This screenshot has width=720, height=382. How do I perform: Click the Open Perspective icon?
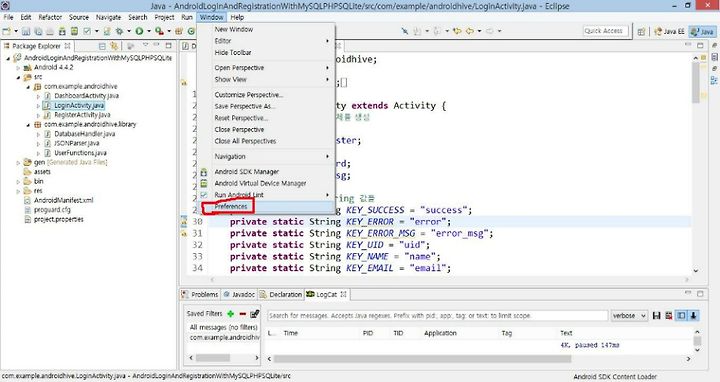click(x=641, y=31)
